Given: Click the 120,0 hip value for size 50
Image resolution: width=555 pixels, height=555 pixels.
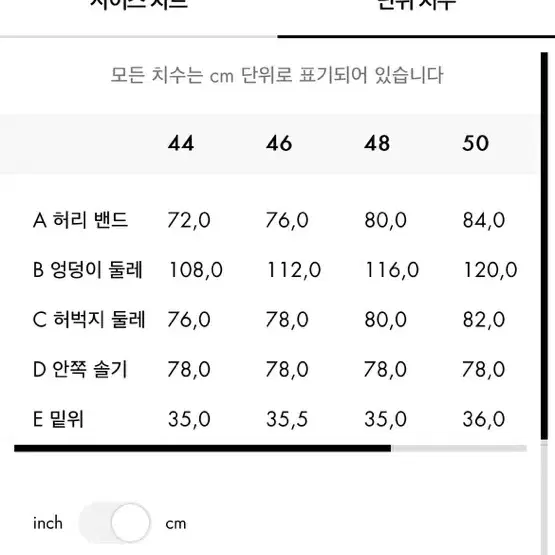Looking at the screenshot, I should pos(490,270).
